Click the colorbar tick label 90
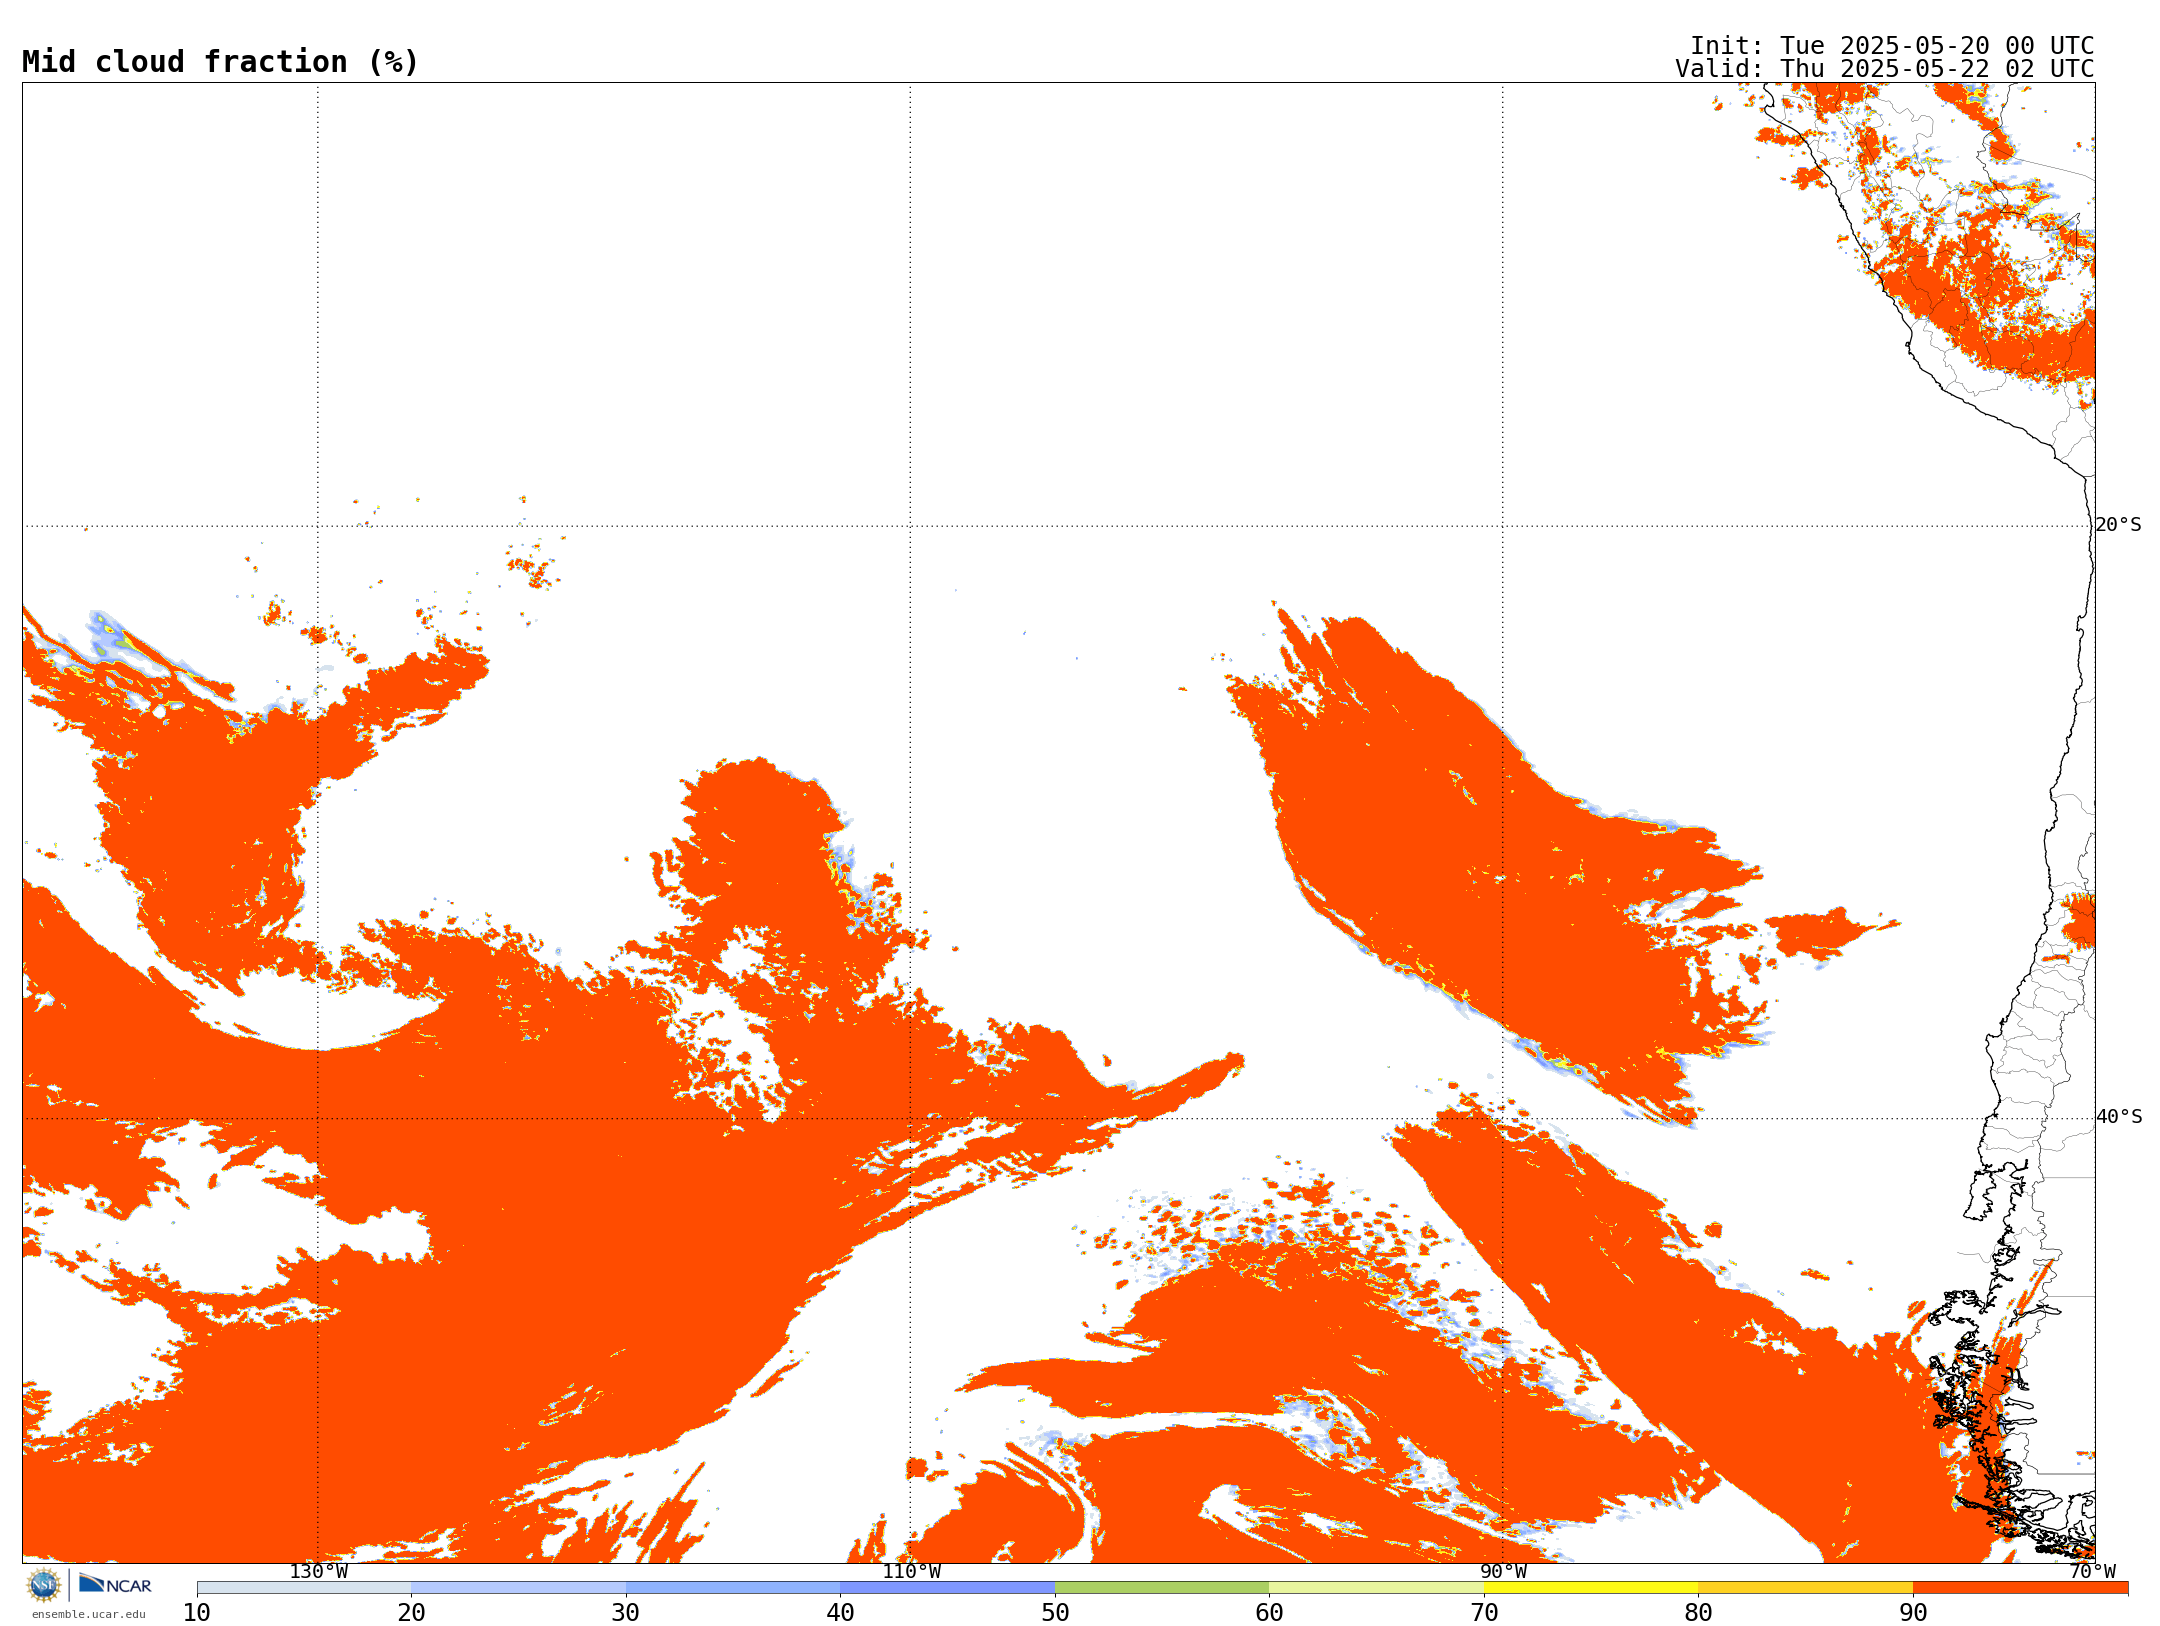The image size is (2160, 1626). click(x=1913, y=1613)
